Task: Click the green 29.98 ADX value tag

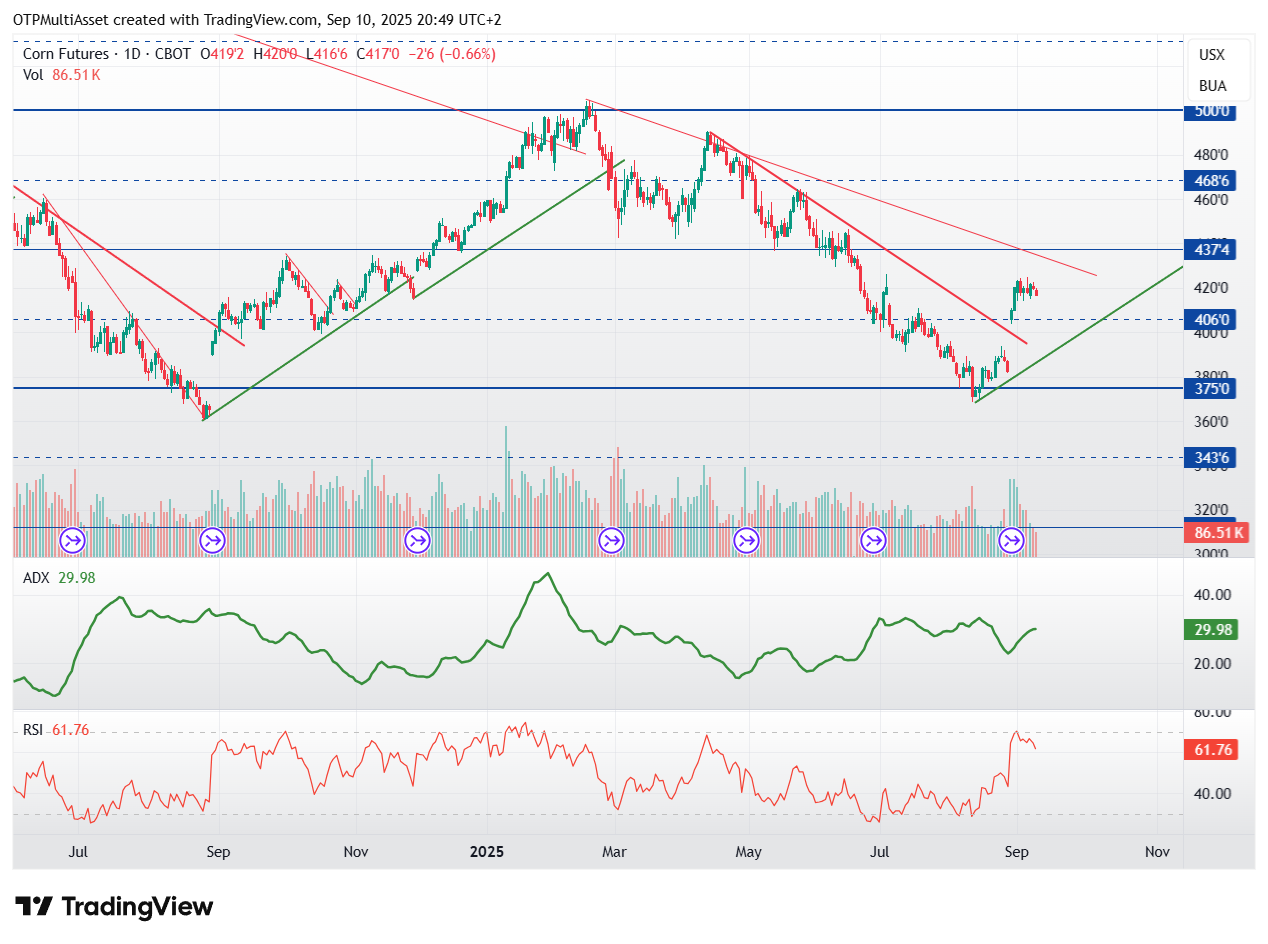Action: 1210,629
